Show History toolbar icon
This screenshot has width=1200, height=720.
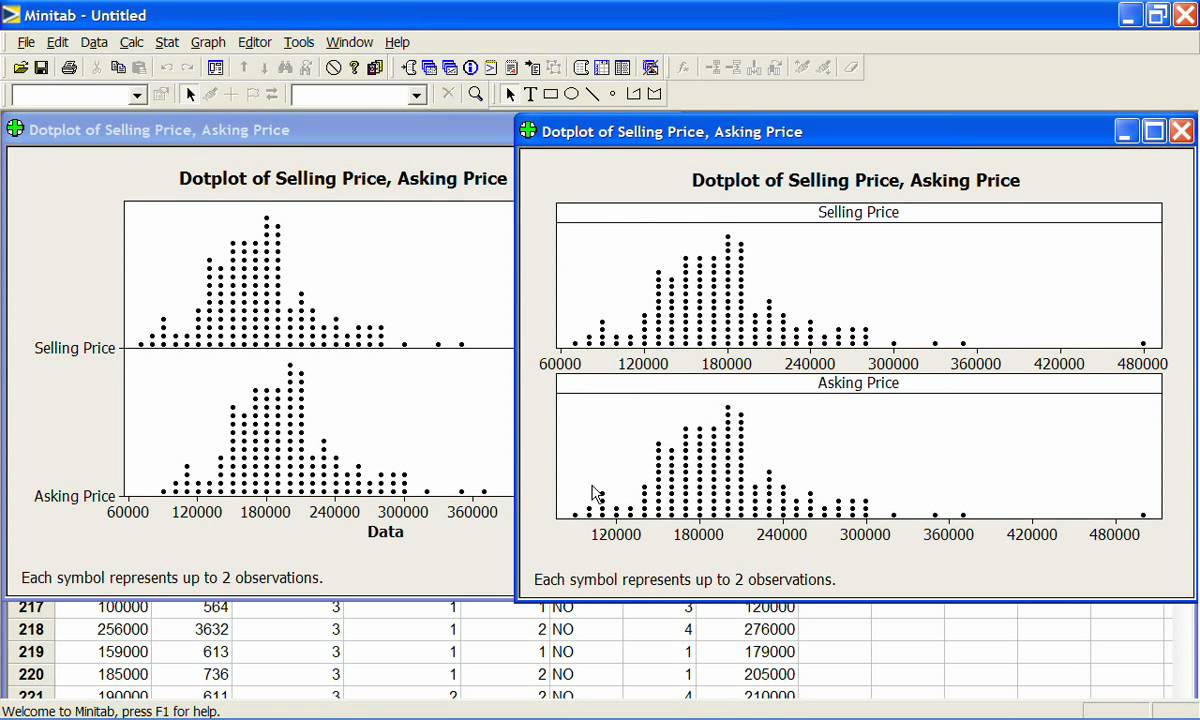click(491, 68)
